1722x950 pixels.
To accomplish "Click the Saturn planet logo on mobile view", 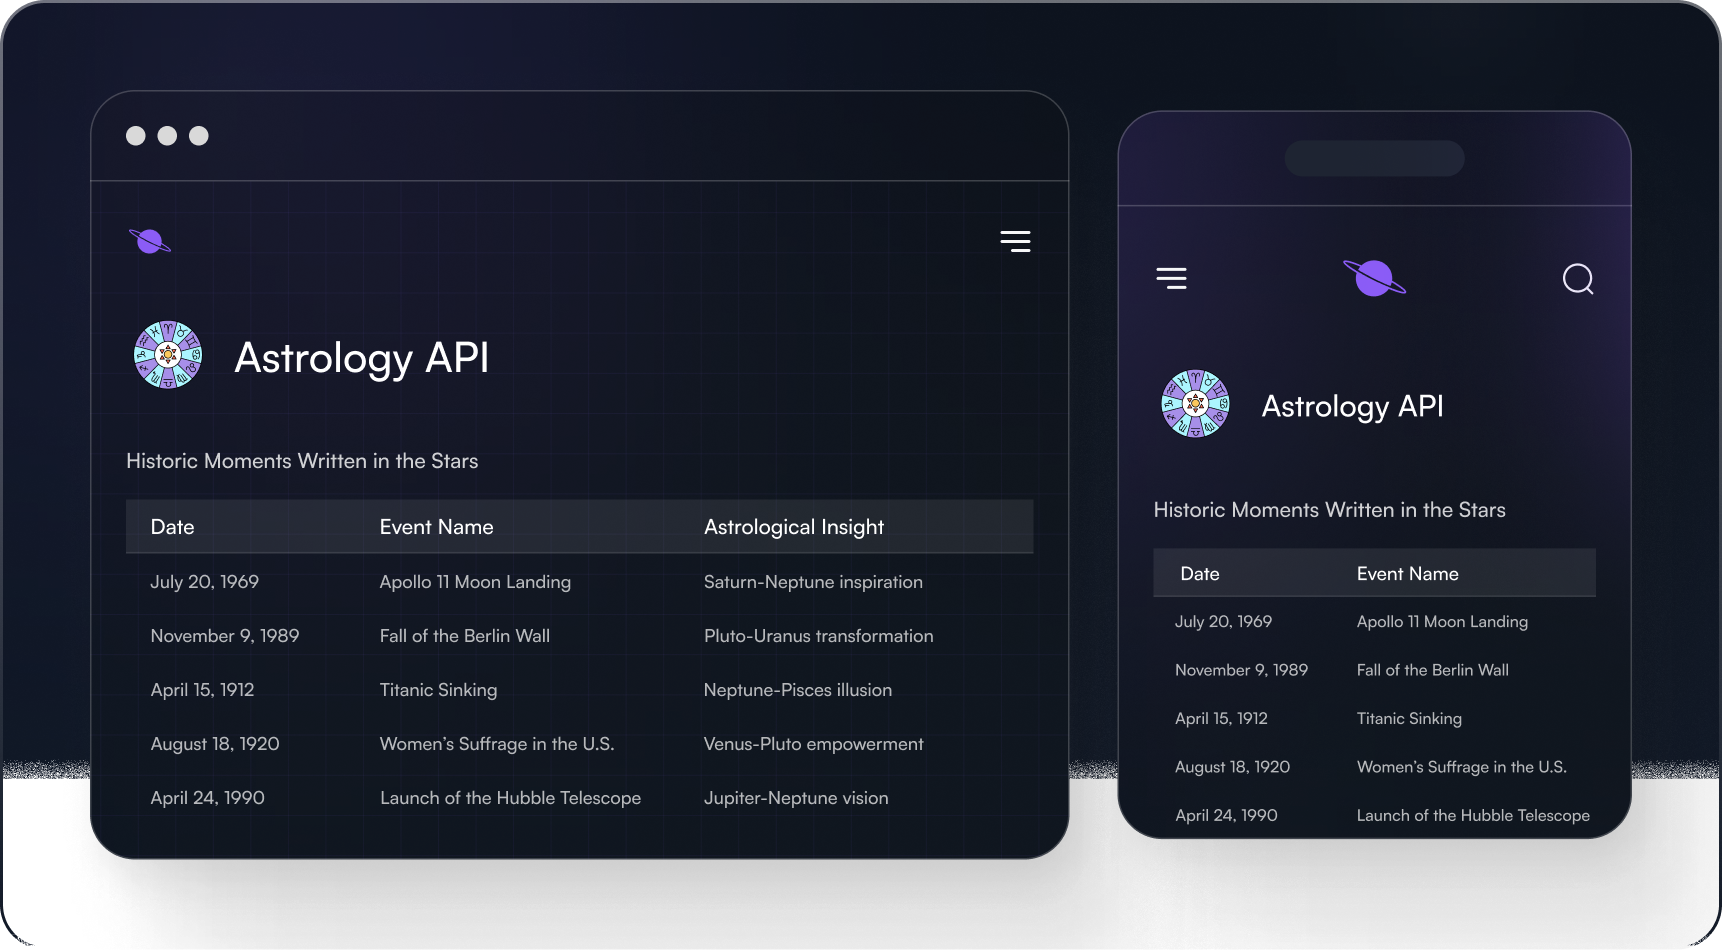I will [1374, 278].
